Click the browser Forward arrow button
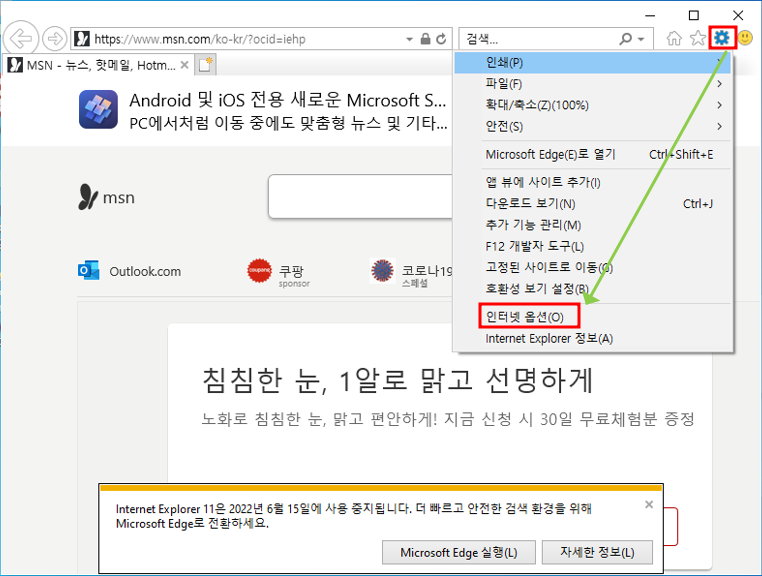The width and height of the screenshot is (762, 576). point(54,38)
